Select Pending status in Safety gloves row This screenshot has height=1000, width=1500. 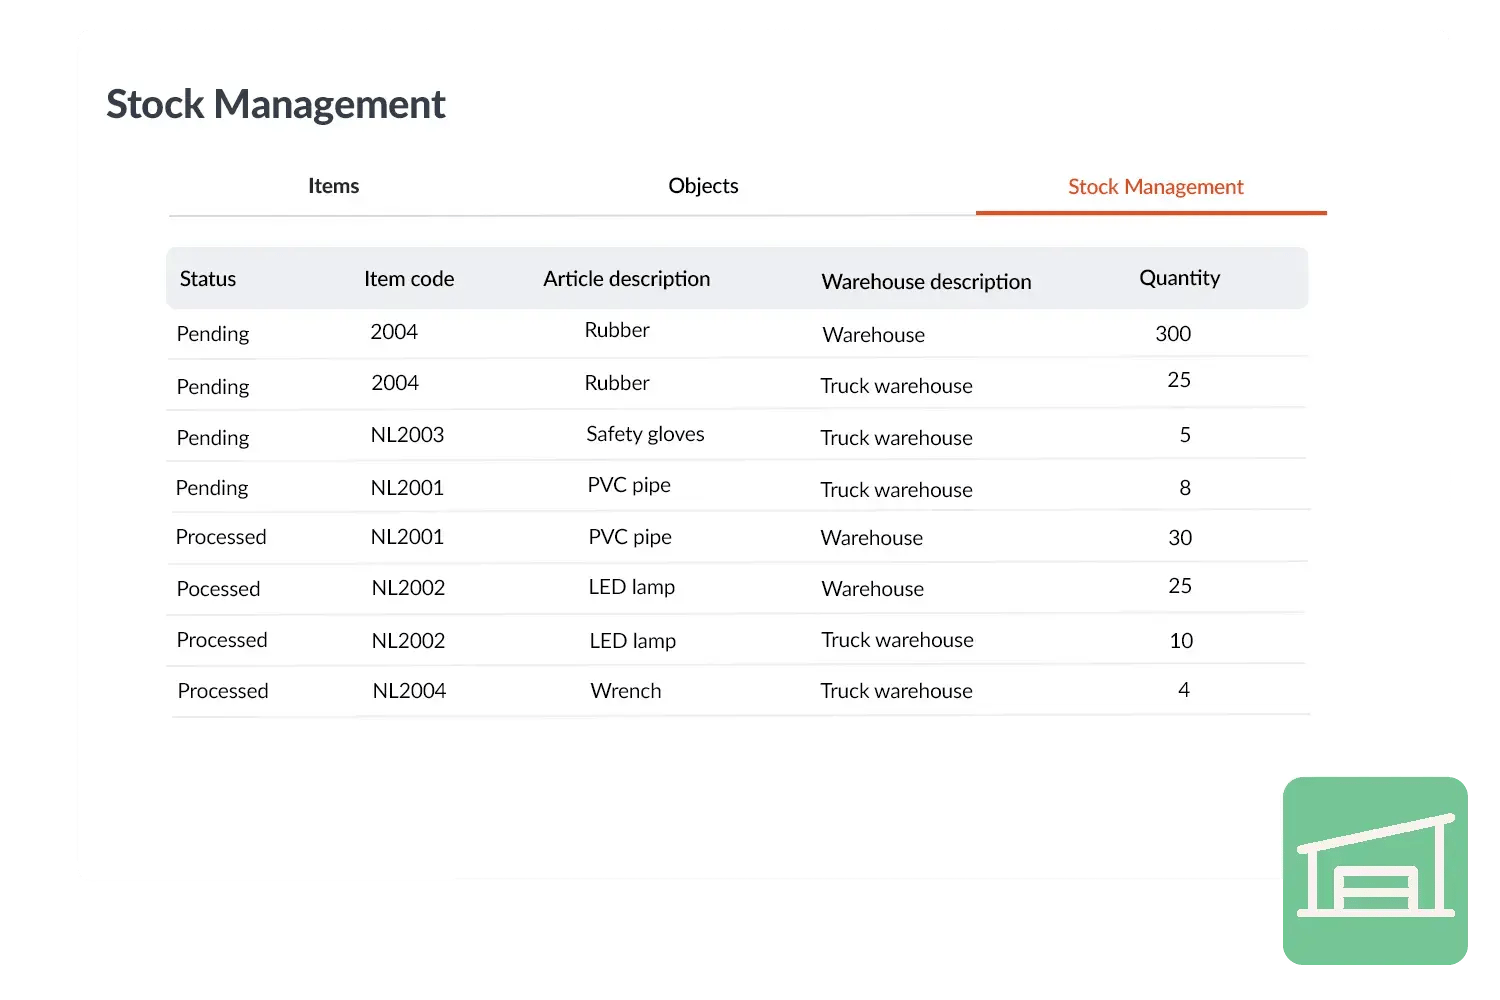(213, 438)
